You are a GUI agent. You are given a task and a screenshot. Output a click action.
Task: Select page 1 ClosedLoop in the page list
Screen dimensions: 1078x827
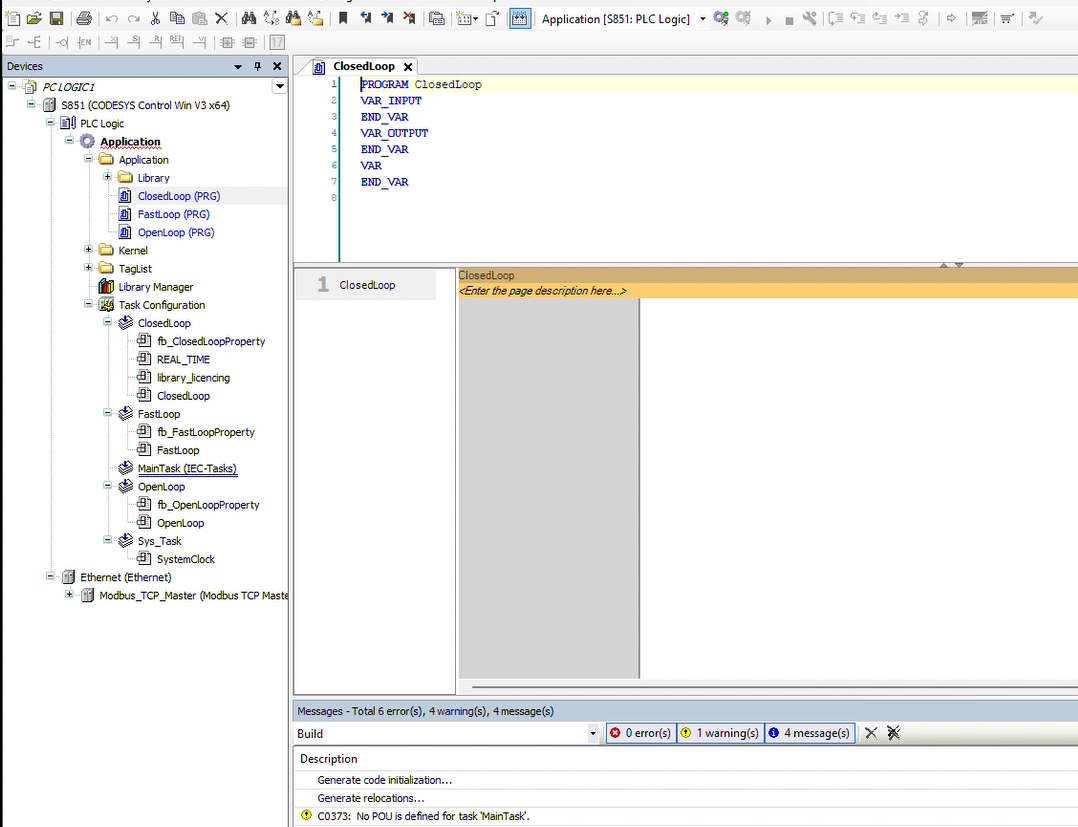(x=366, y=285)
